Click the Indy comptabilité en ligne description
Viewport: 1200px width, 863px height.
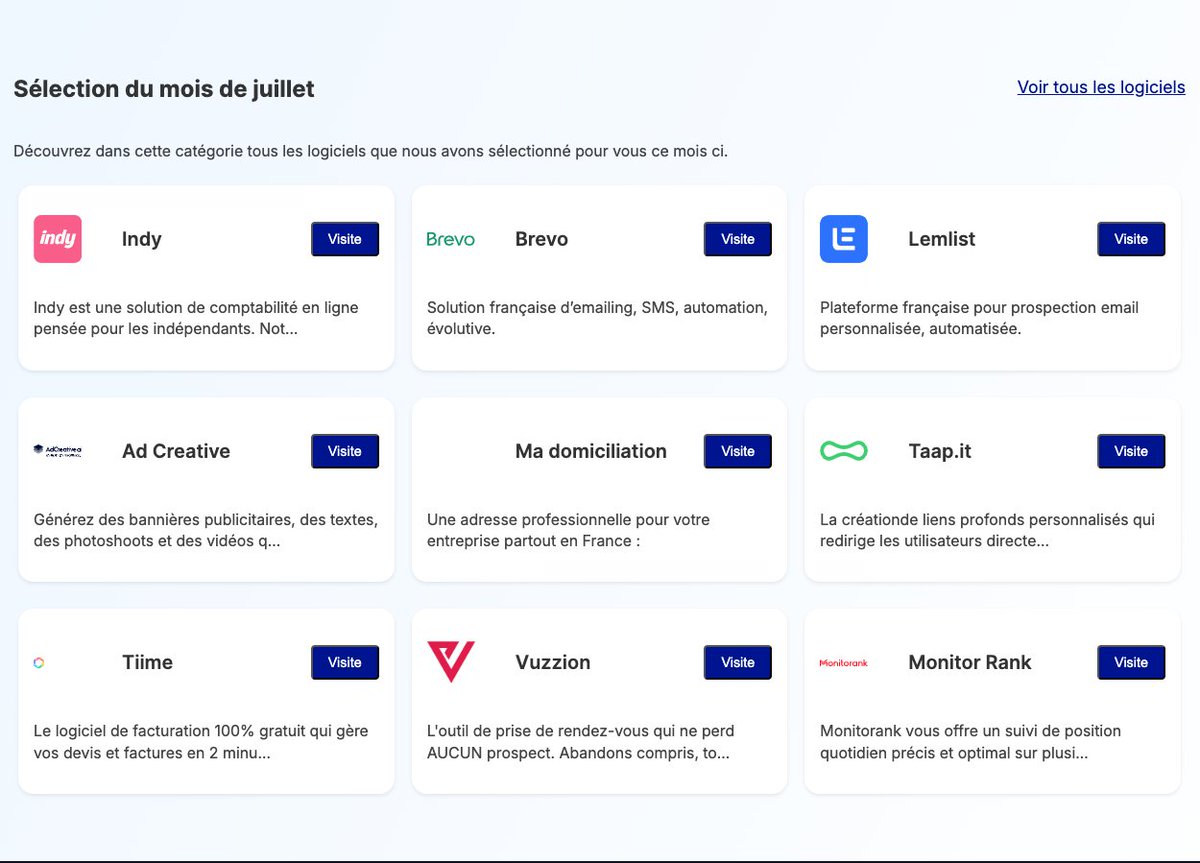pyautogui.click(x=196, y=318)
